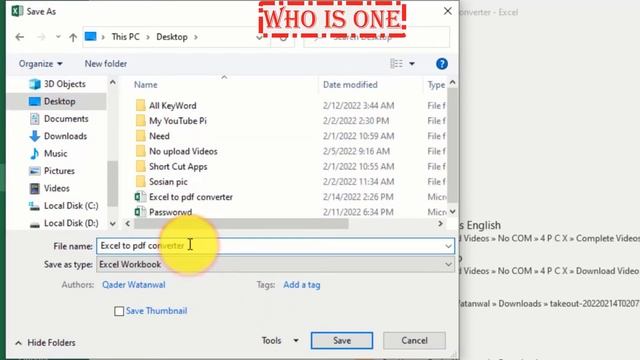The height and width of the screenshot is (360, 640).
Task: Open the Organize menu
Action: 40,64
